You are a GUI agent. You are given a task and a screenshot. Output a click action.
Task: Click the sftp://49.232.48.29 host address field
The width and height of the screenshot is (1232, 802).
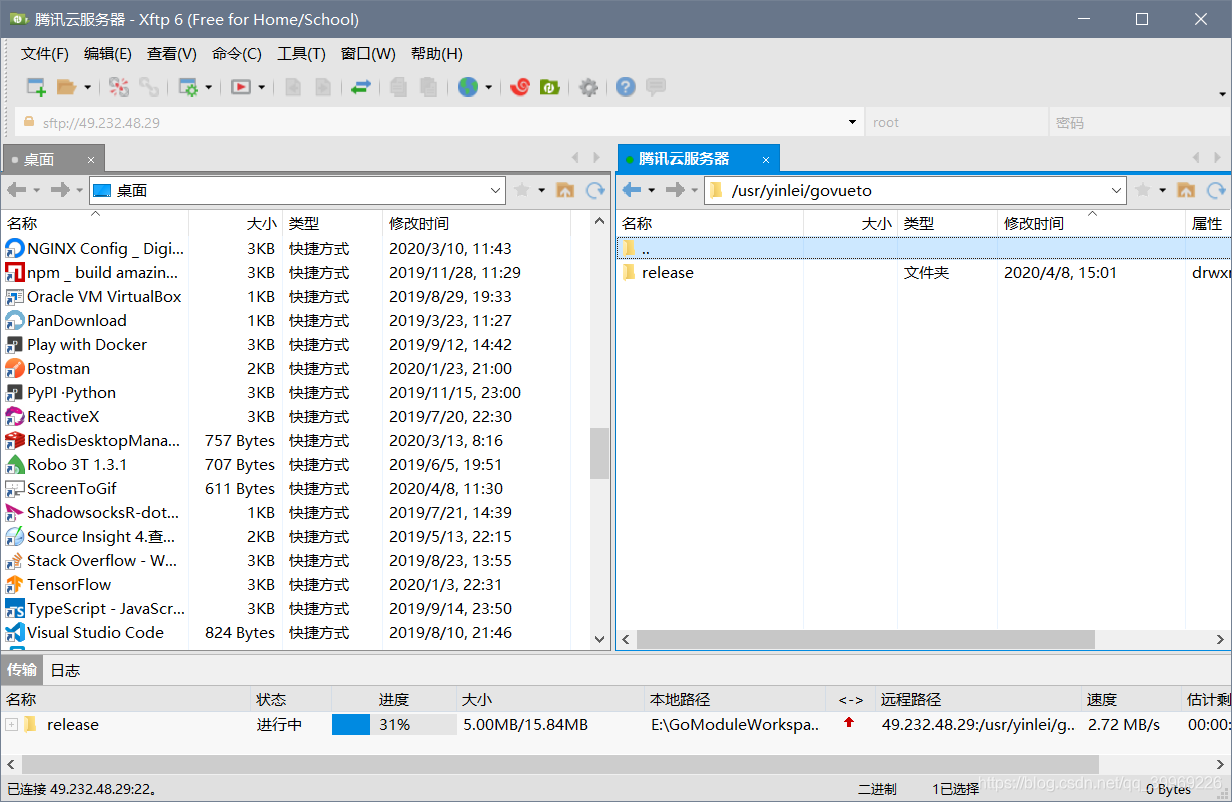pyautogui.click(x=440, y=122)
